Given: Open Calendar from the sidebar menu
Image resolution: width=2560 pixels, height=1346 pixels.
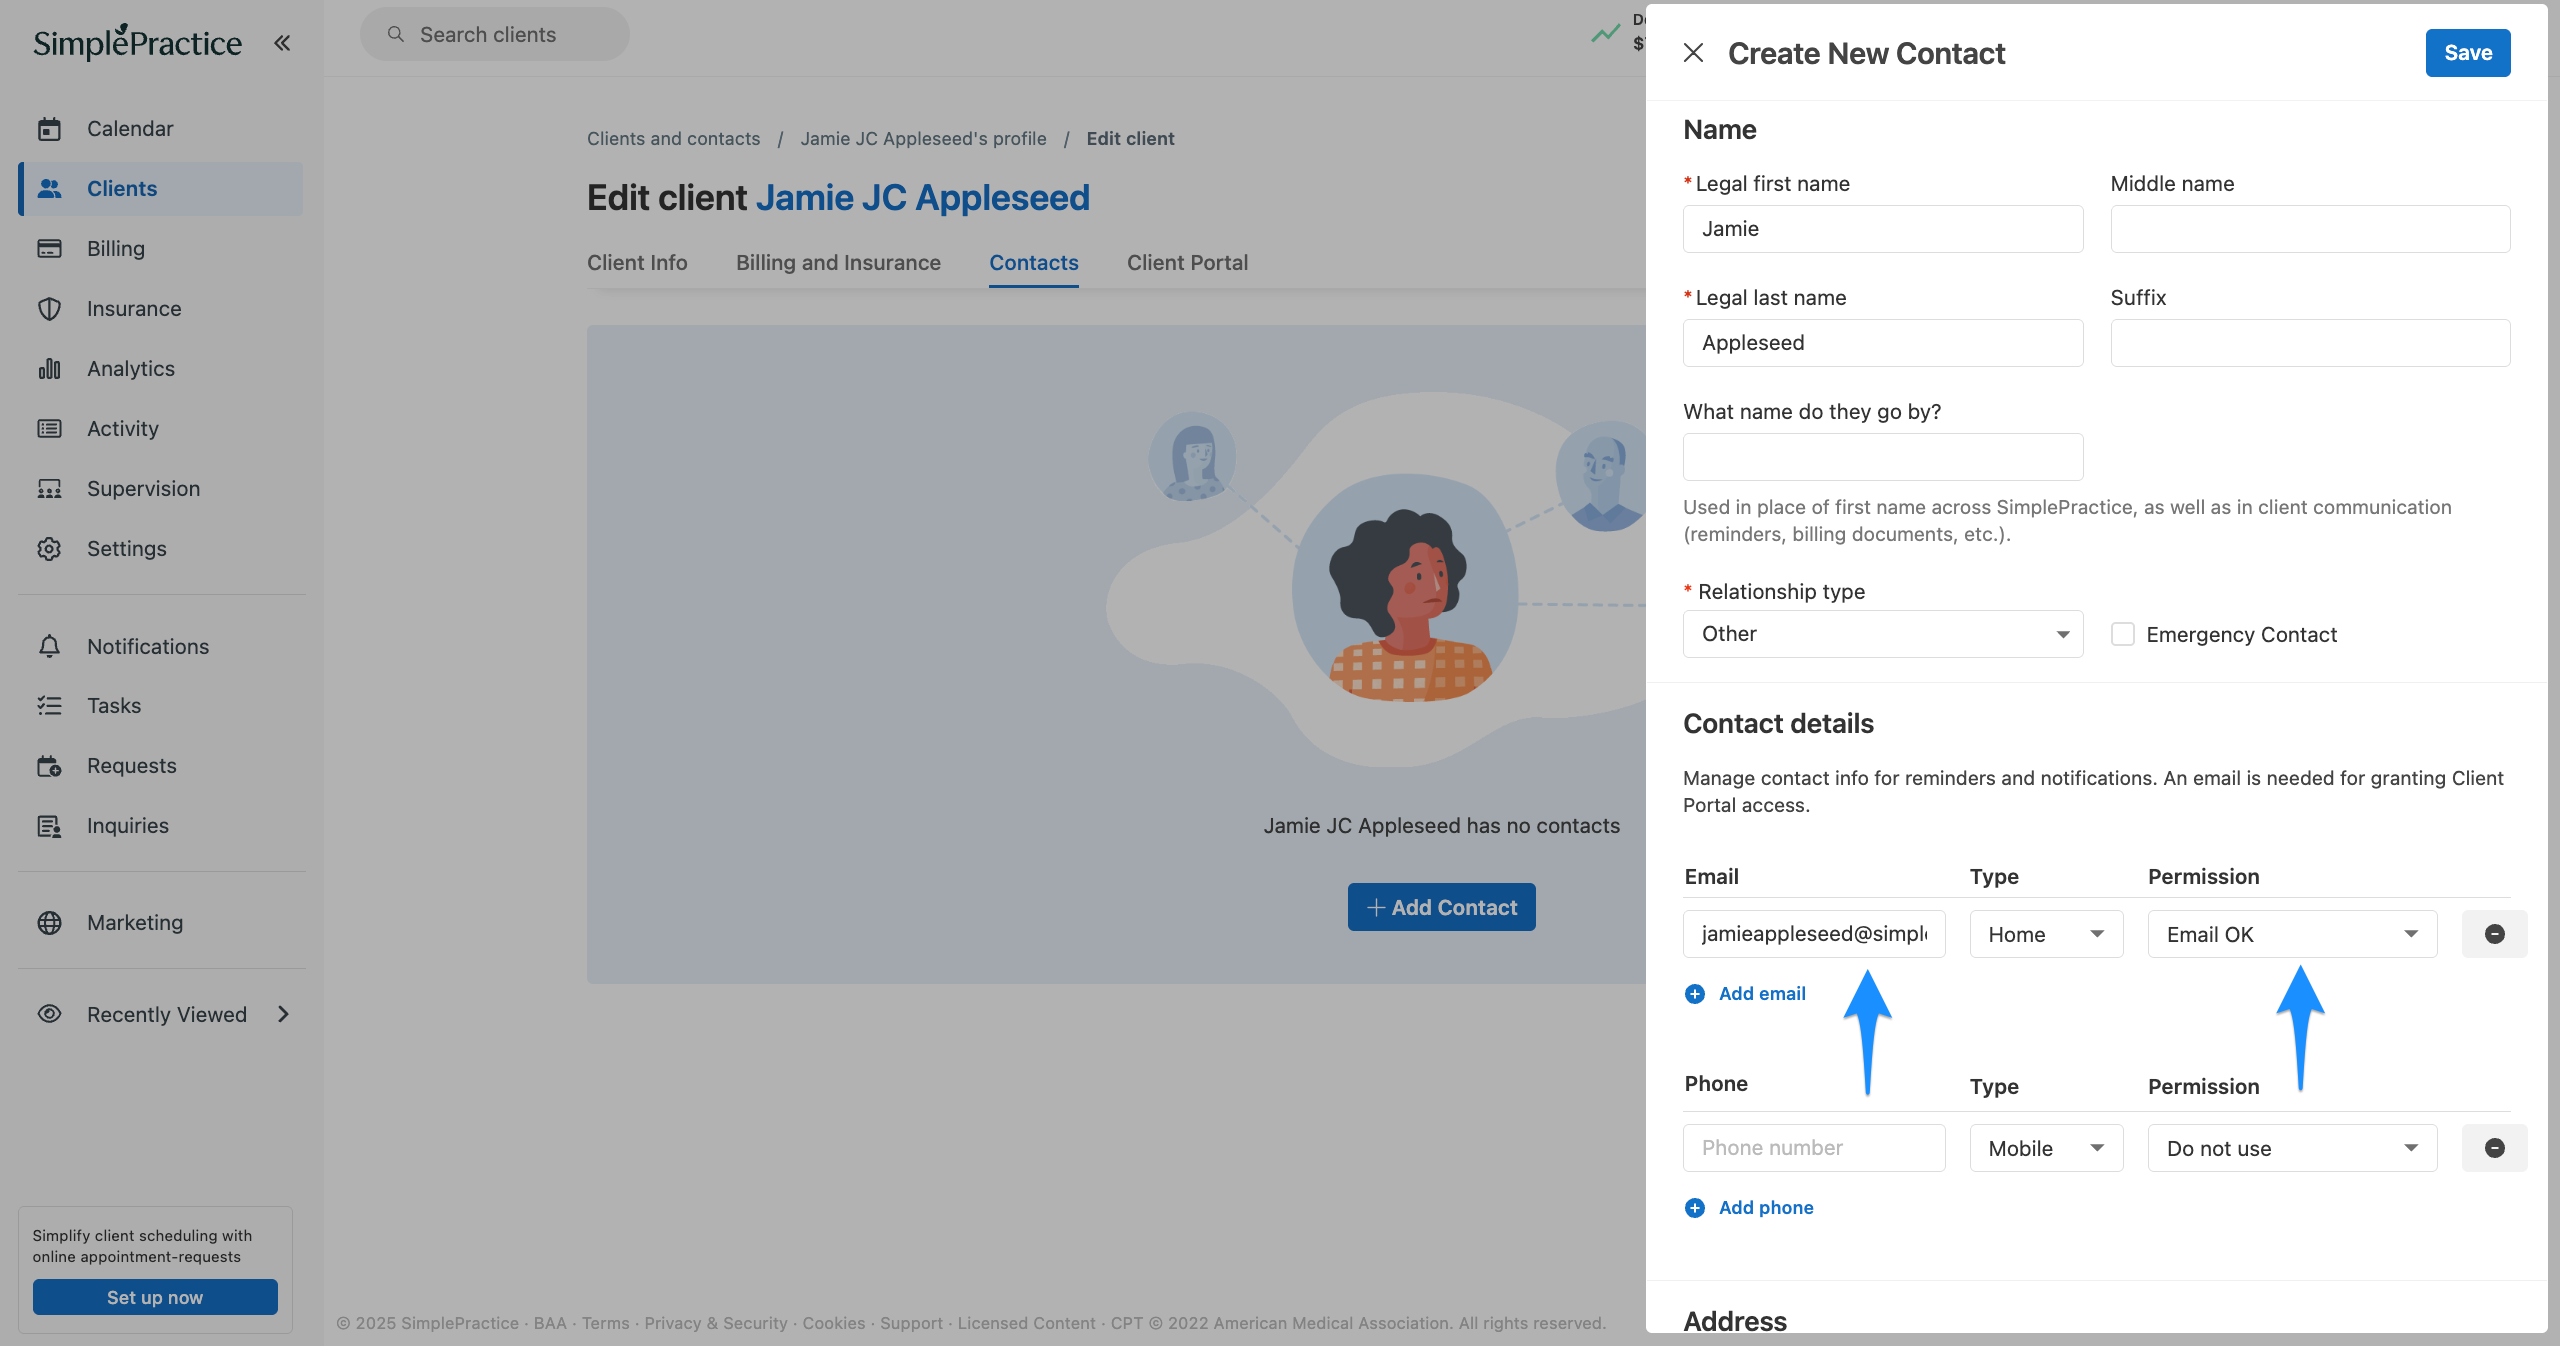Looking at the screenshot, I should click(x=161, y=129).
